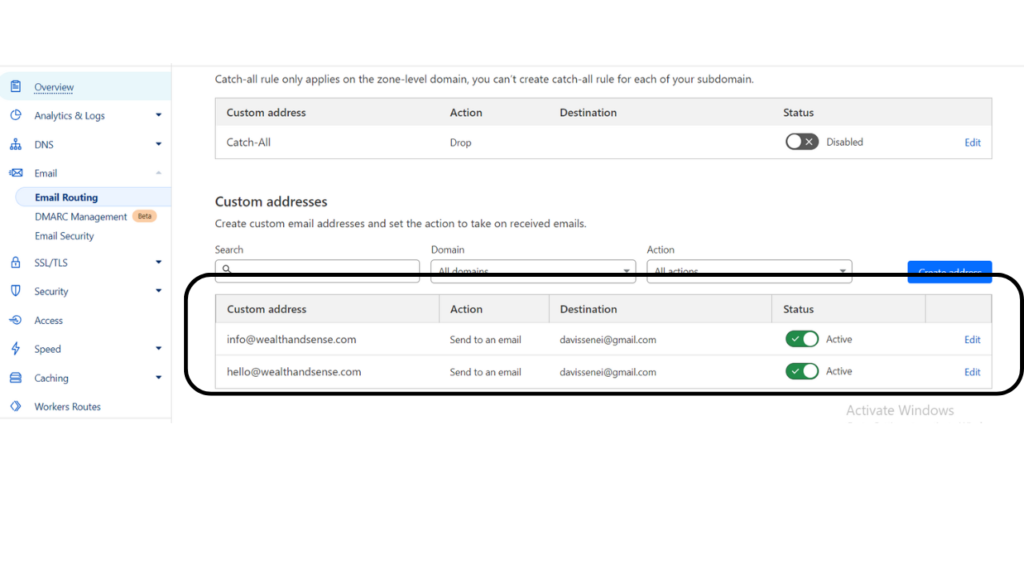The width and height of the screenshot is (1024, 576).
Task: Click the Workers Routes diamond icon
Action: click(15, 407)
